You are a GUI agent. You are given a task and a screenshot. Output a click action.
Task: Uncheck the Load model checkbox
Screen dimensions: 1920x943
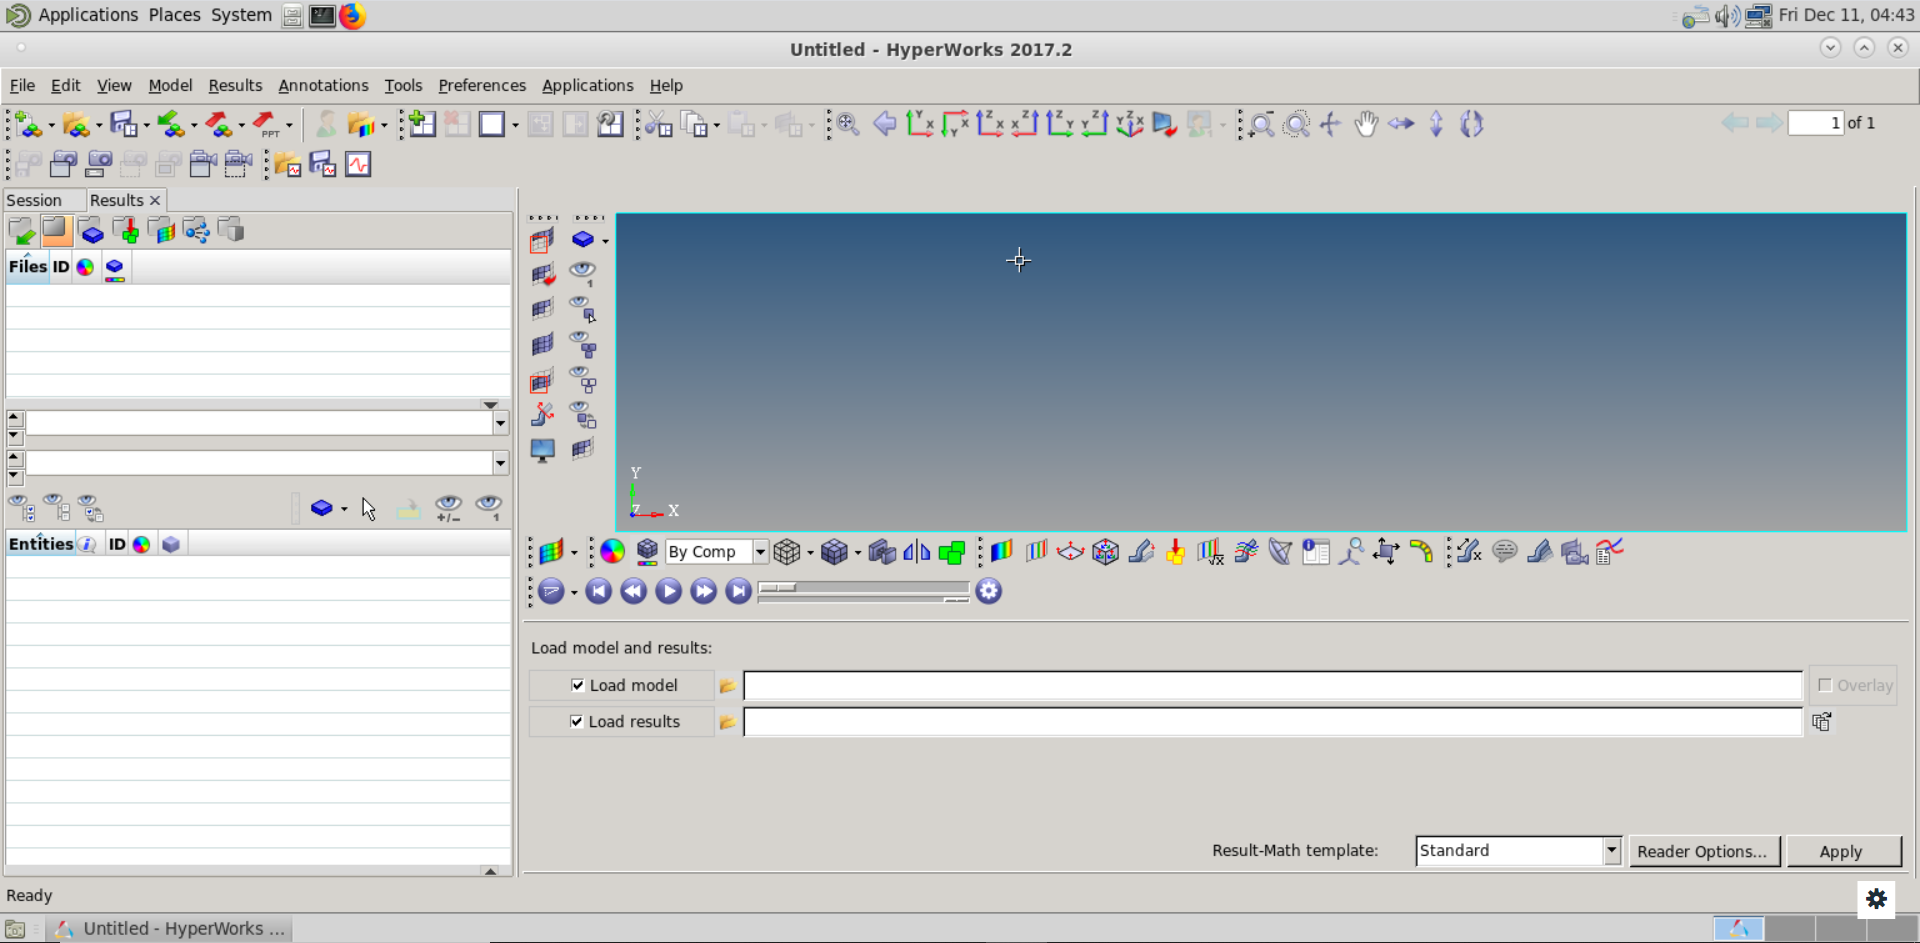pos(577,685)
